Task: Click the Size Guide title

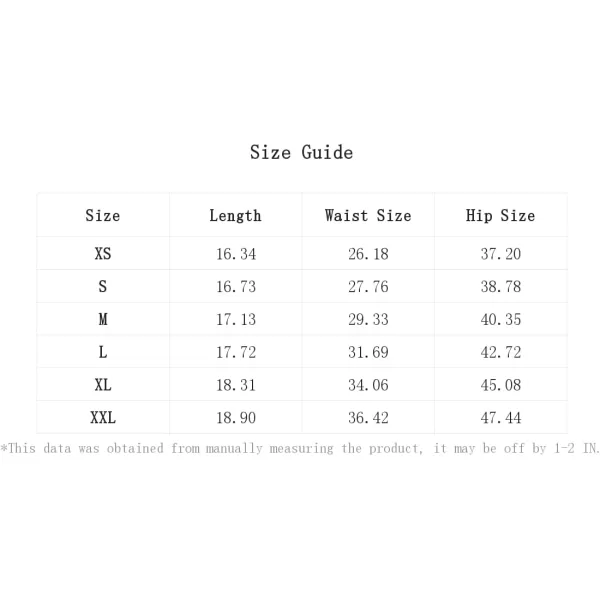Action: click(x=301, y=152)
